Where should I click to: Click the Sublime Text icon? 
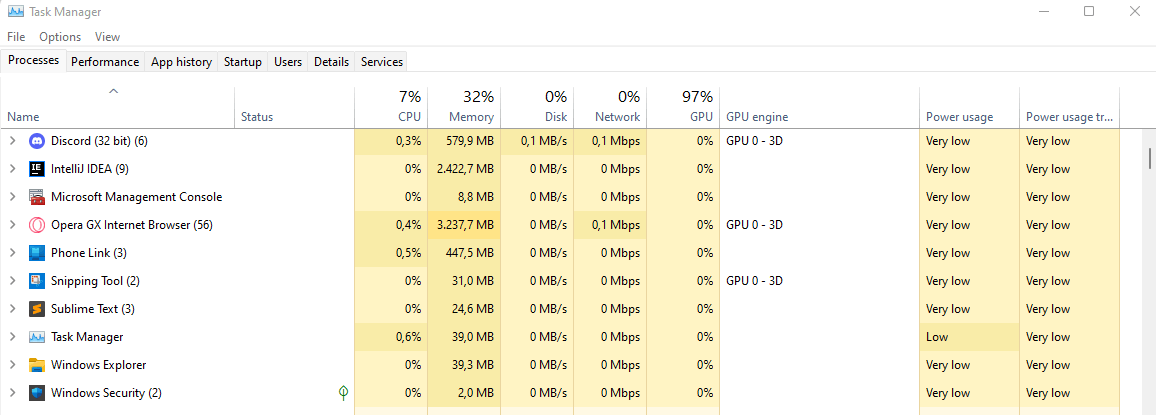[x=37, y=309]
